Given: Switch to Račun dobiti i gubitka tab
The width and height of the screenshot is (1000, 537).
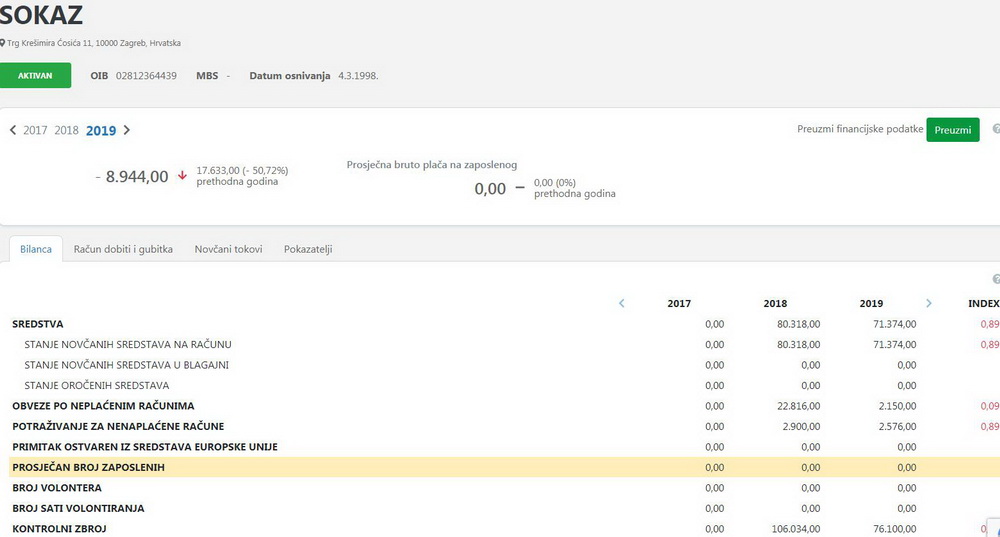Looking at the screenshot, I should [x=123, y=249].
